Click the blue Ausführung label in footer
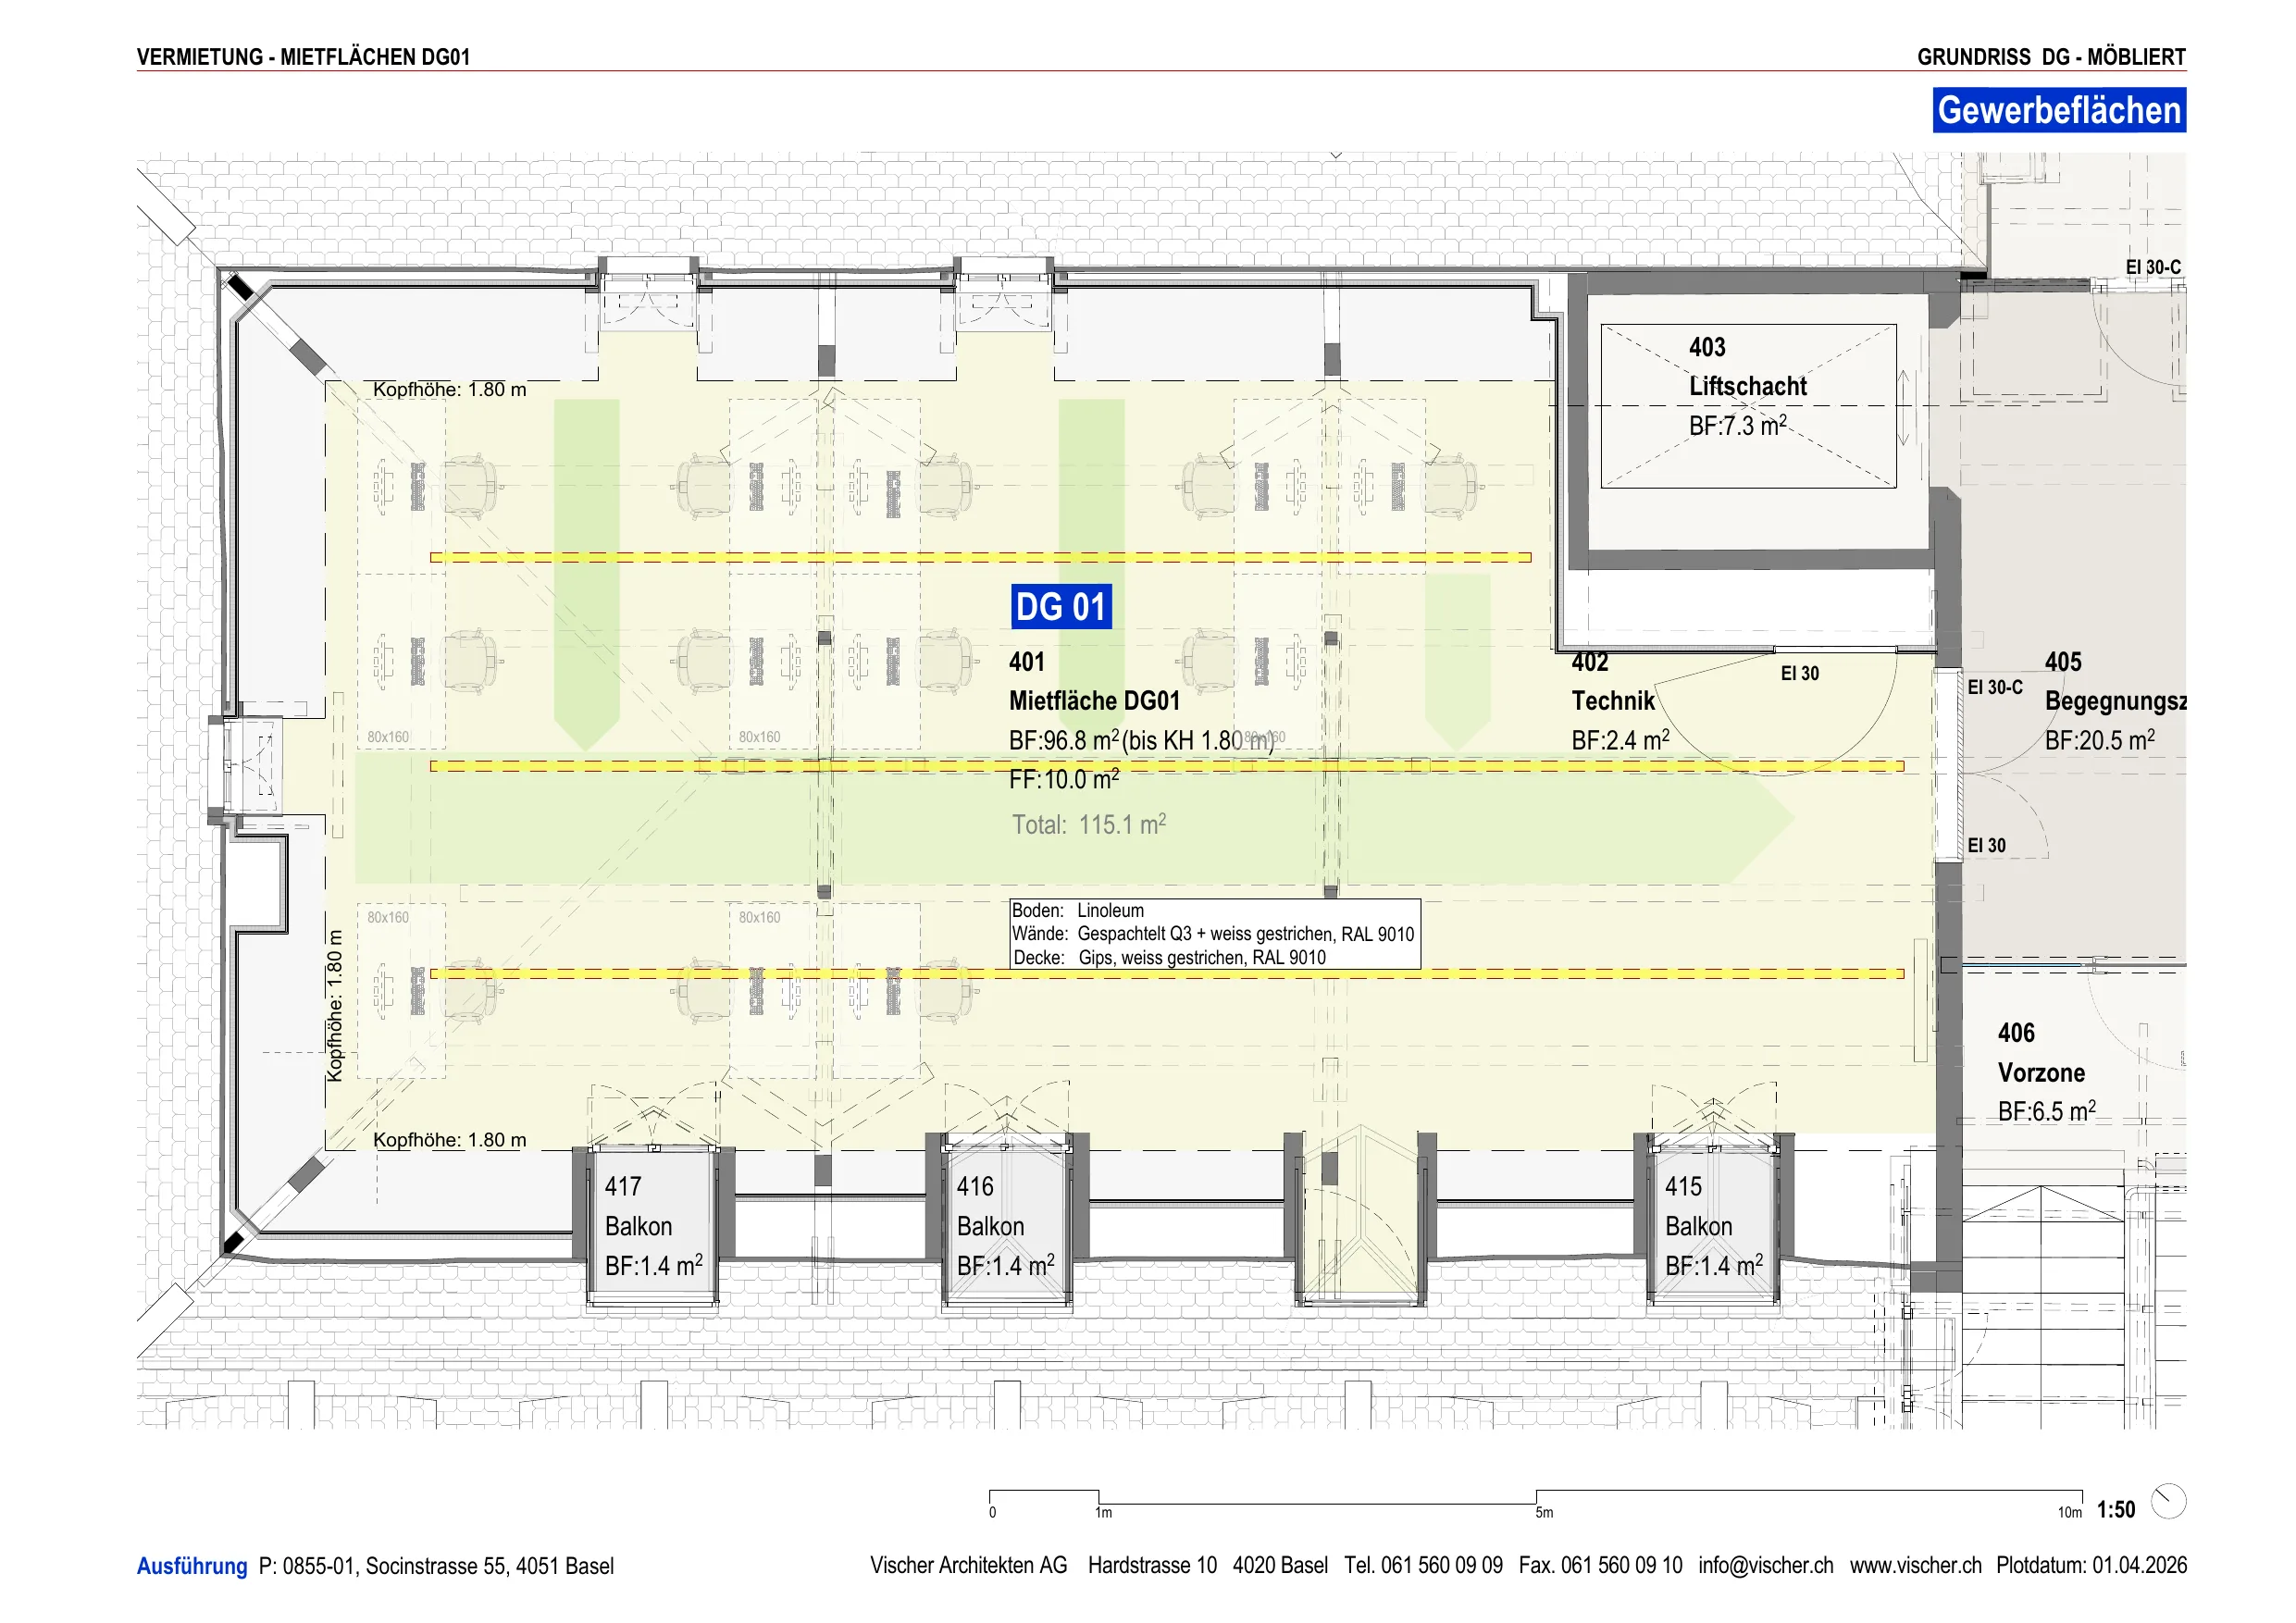The height and width of the screenshot is (1623, 2296). (x=192, y=1566)
